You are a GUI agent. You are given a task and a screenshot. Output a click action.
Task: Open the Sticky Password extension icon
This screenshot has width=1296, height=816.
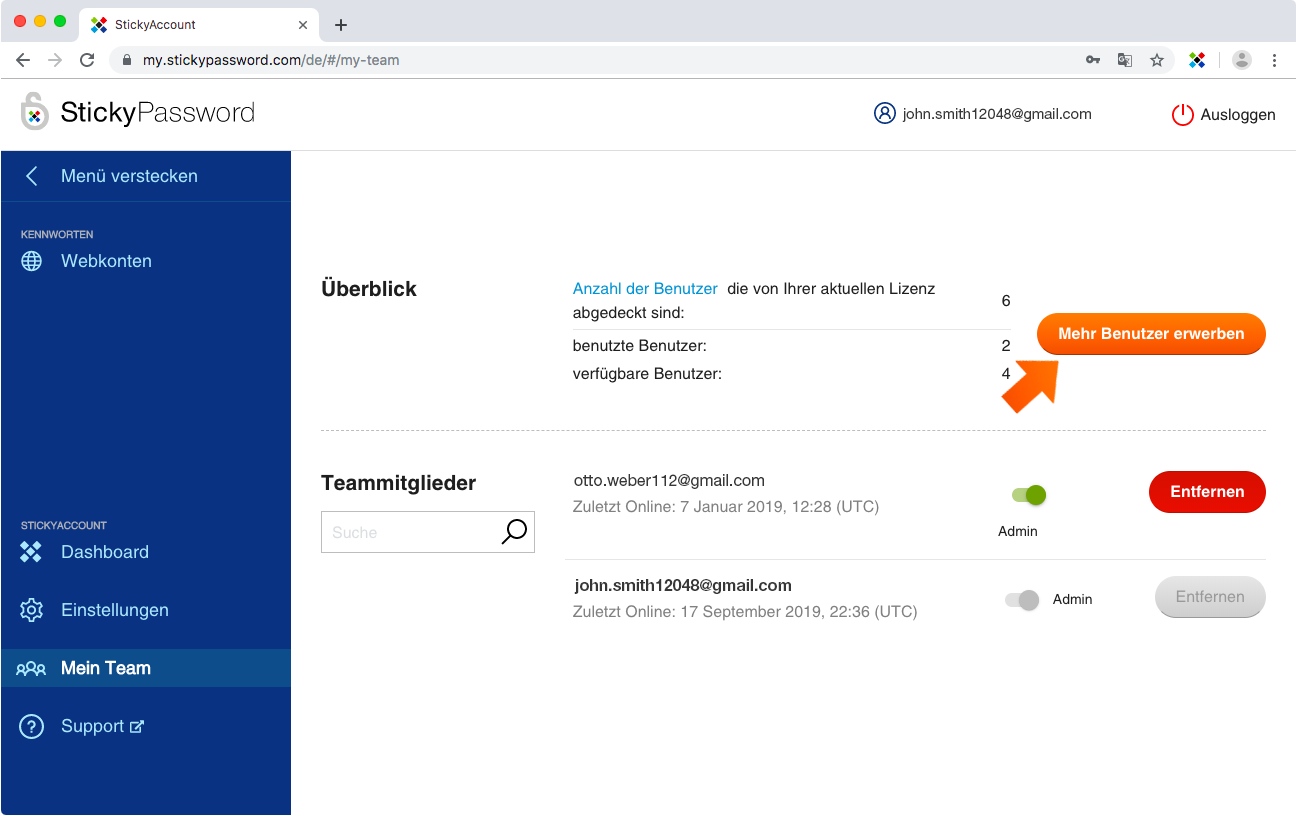coord(1197,60)
